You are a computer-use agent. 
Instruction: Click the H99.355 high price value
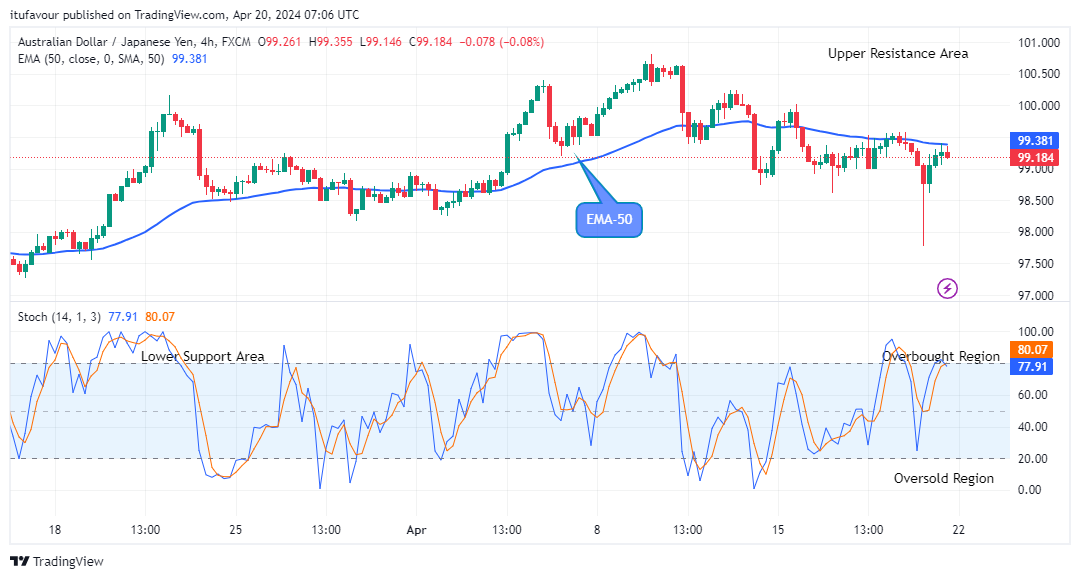(x=331, y=42)
